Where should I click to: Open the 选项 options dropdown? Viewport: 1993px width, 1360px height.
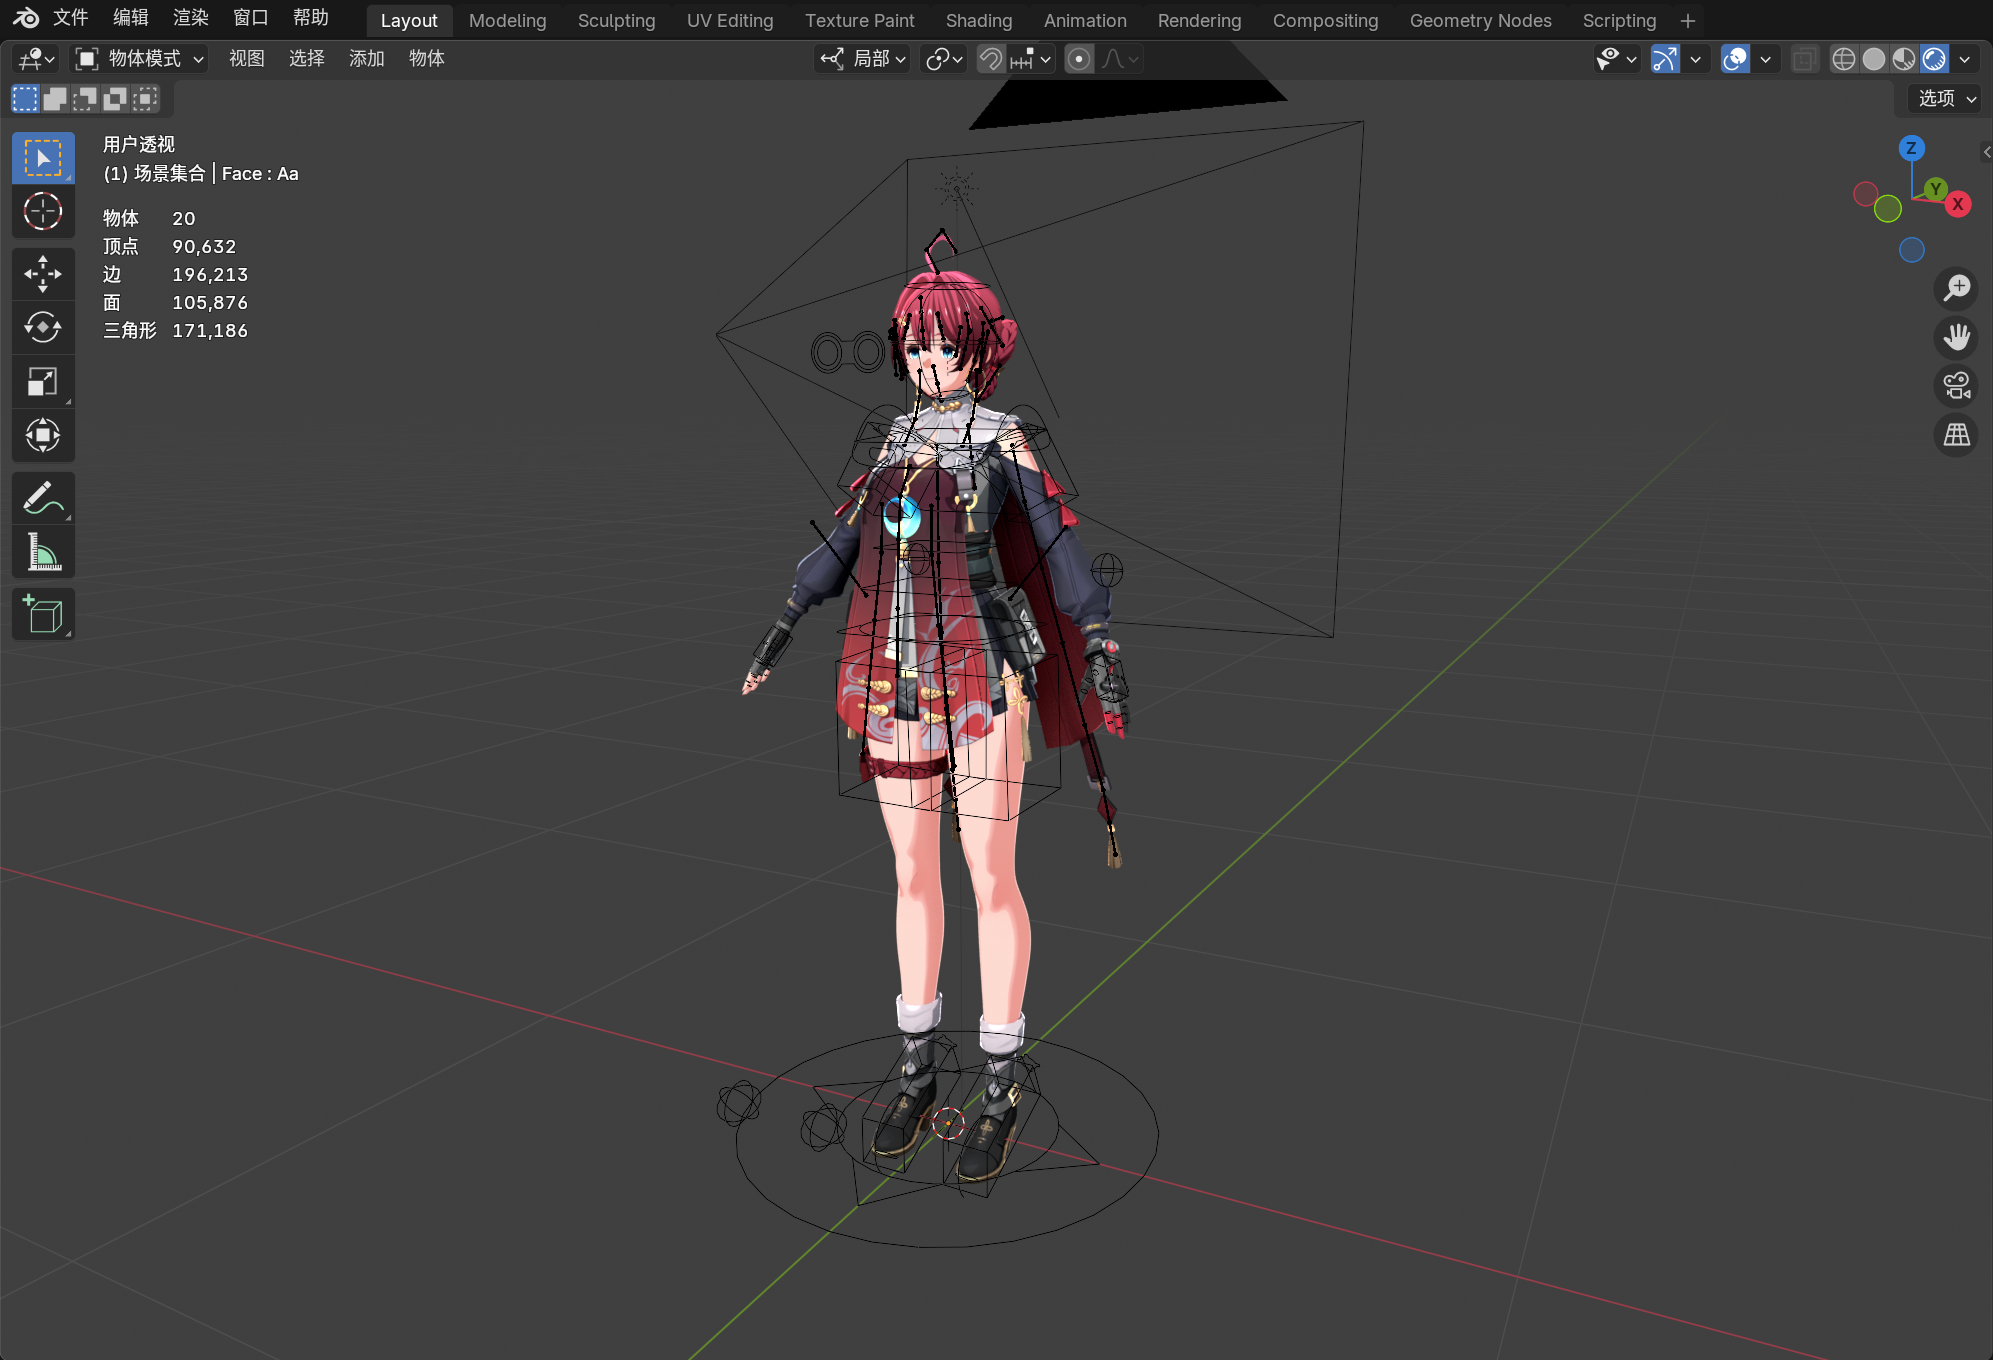[1946, 98]
